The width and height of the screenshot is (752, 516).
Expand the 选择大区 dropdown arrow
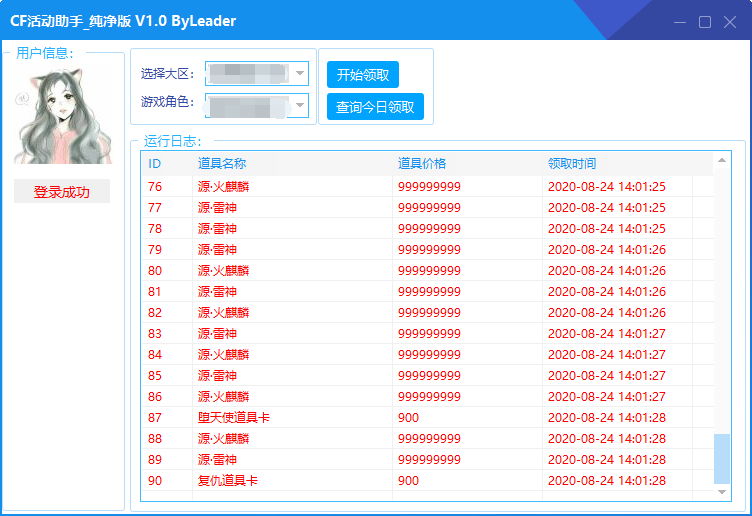pos(299,73)
